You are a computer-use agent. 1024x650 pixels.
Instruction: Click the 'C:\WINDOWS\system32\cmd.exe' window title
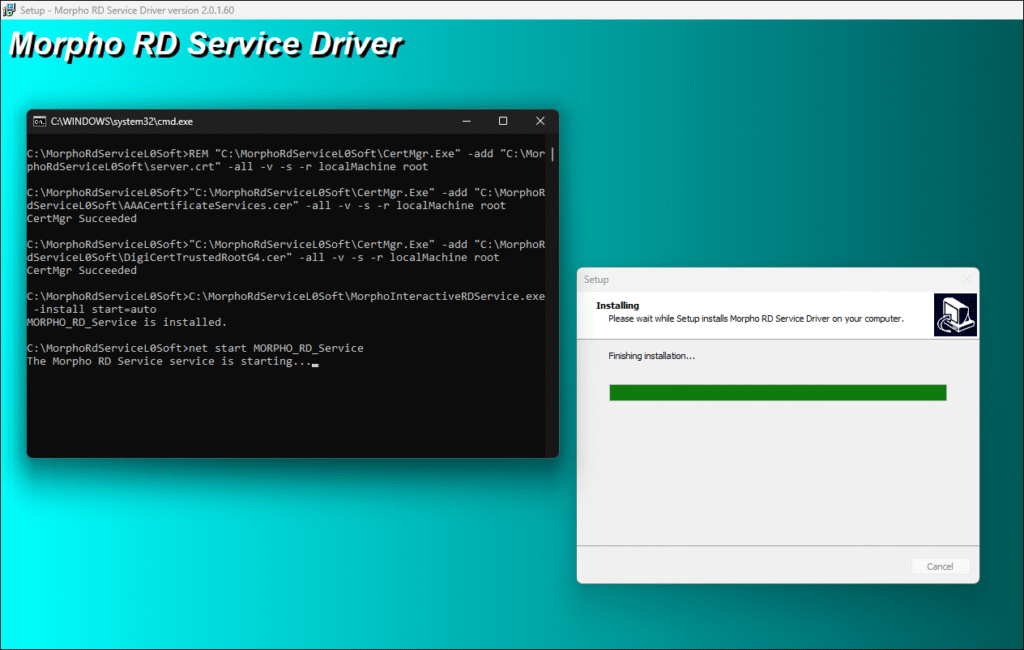pos(121,122)
